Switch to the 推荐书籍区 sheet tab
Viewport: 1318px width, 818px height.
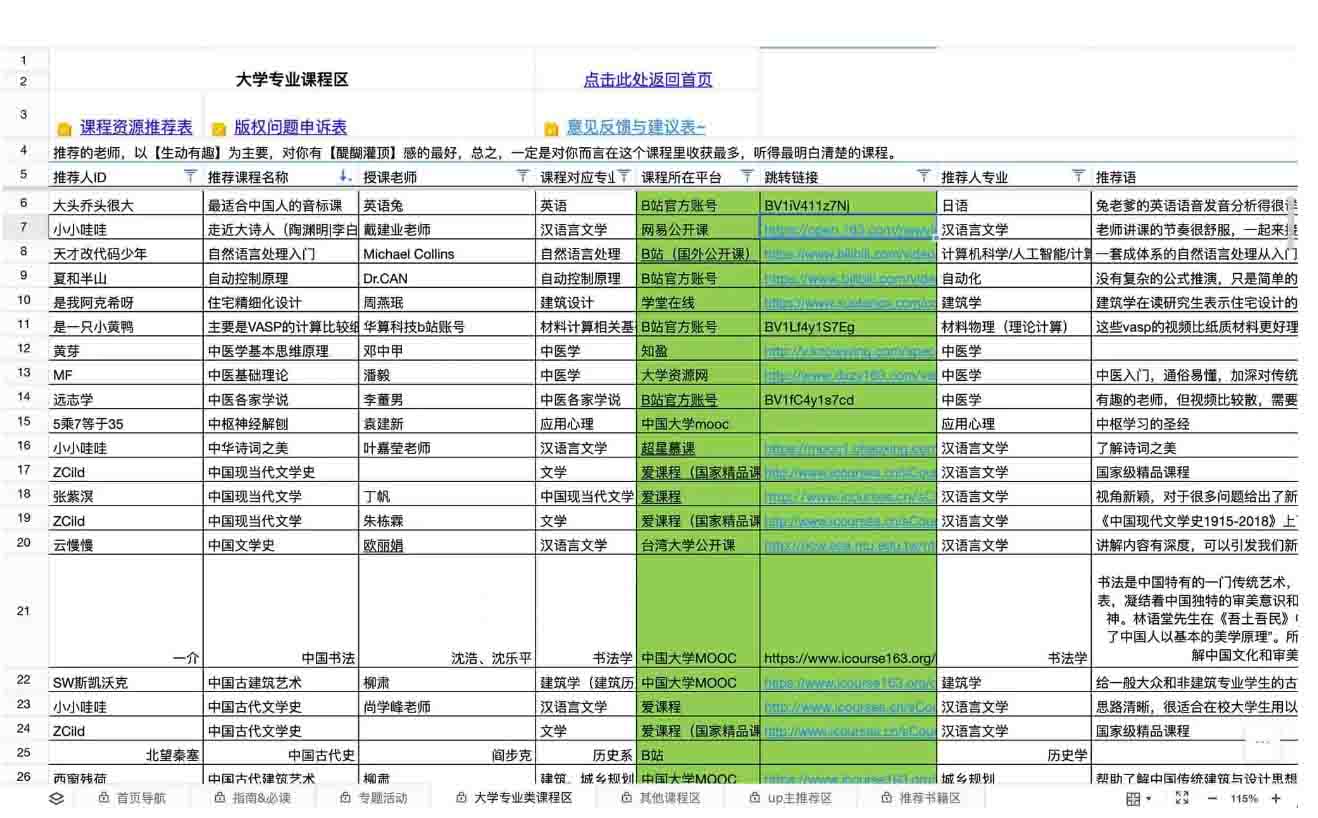pyautogui.click(x=920, y=798)
